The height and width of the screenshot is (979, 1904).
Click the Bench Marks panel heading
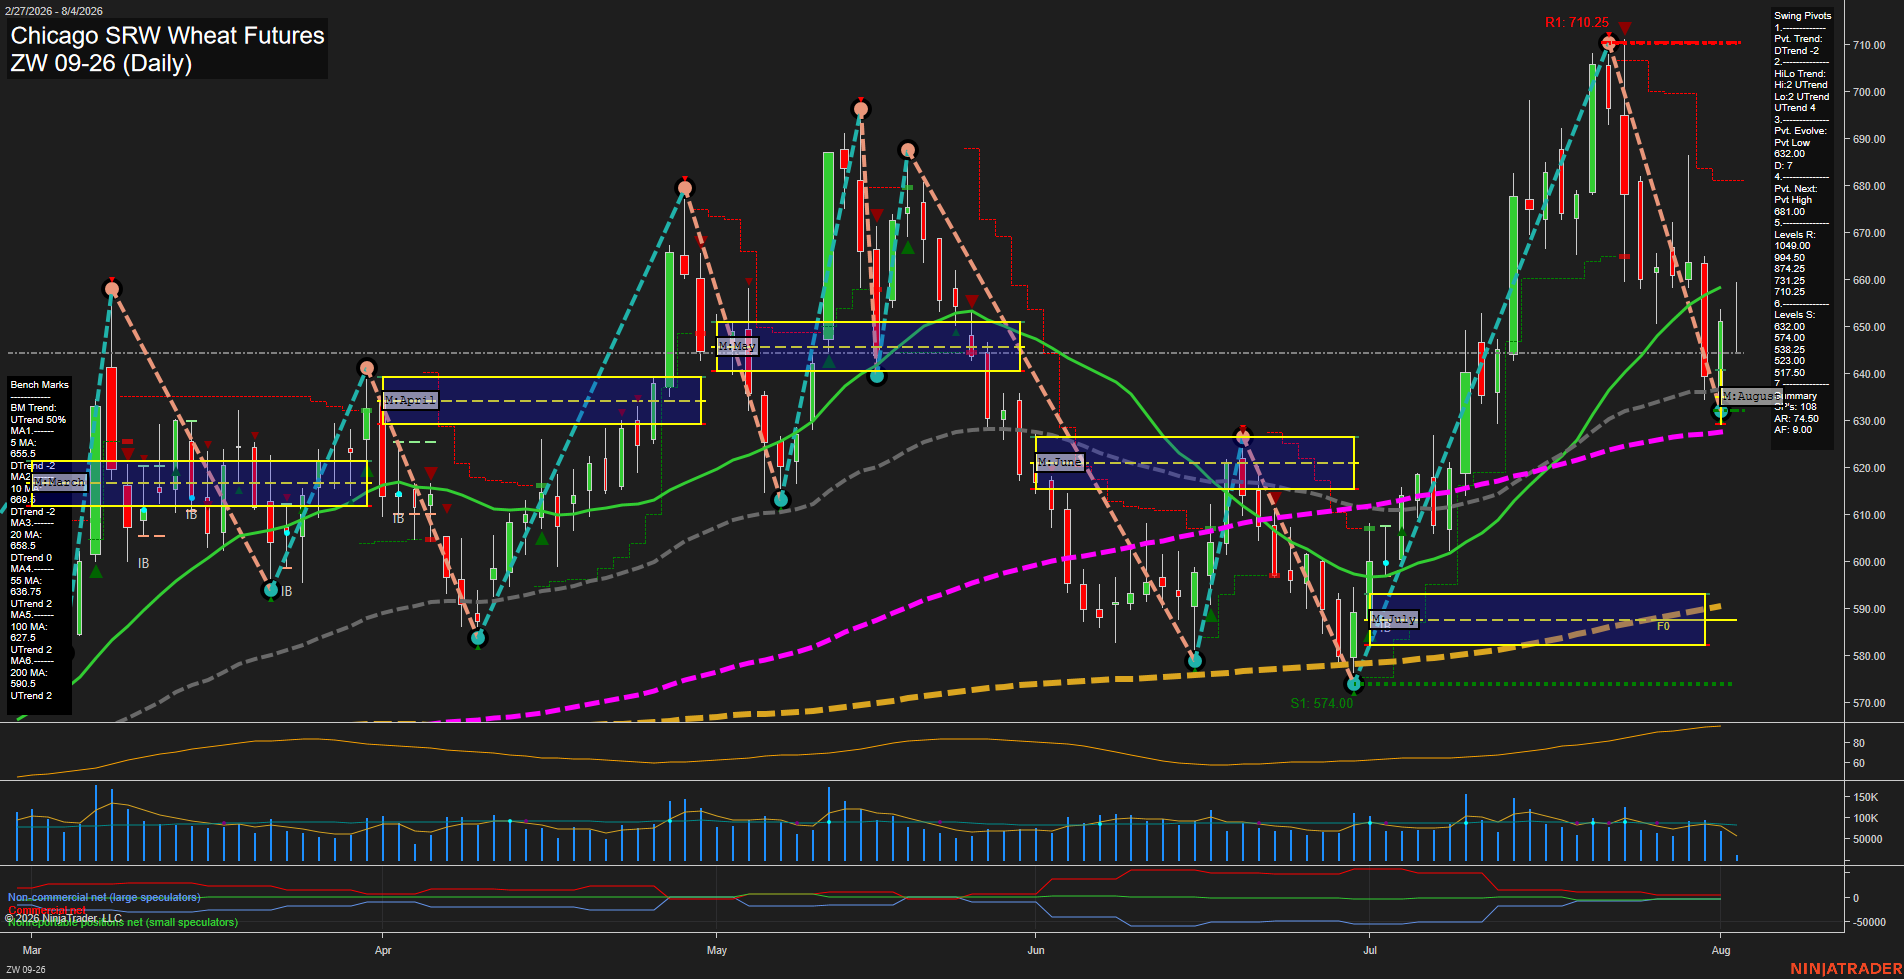(39, 385)
